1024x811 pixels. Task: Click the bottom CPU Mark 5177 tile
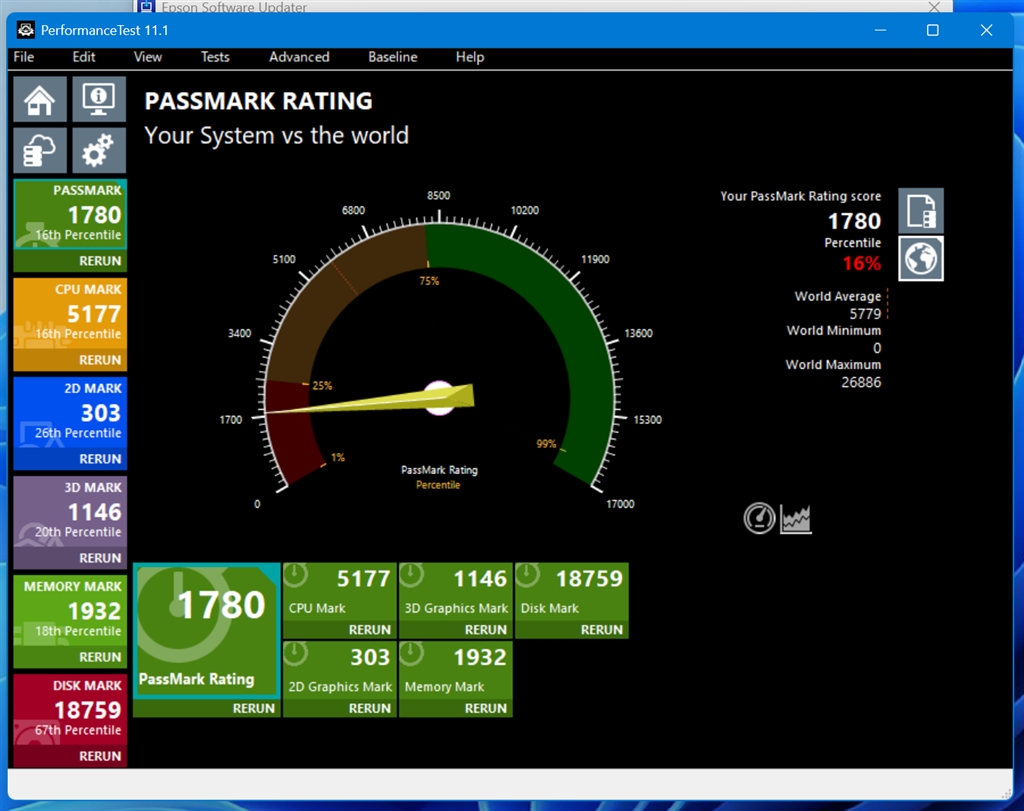pyautogui.click(x=340, y=592)
